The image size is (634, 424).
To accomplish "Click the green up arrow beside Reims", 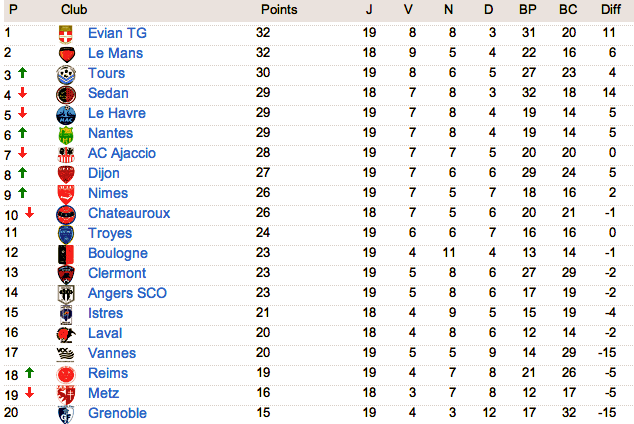I will (x=30, y=372).
